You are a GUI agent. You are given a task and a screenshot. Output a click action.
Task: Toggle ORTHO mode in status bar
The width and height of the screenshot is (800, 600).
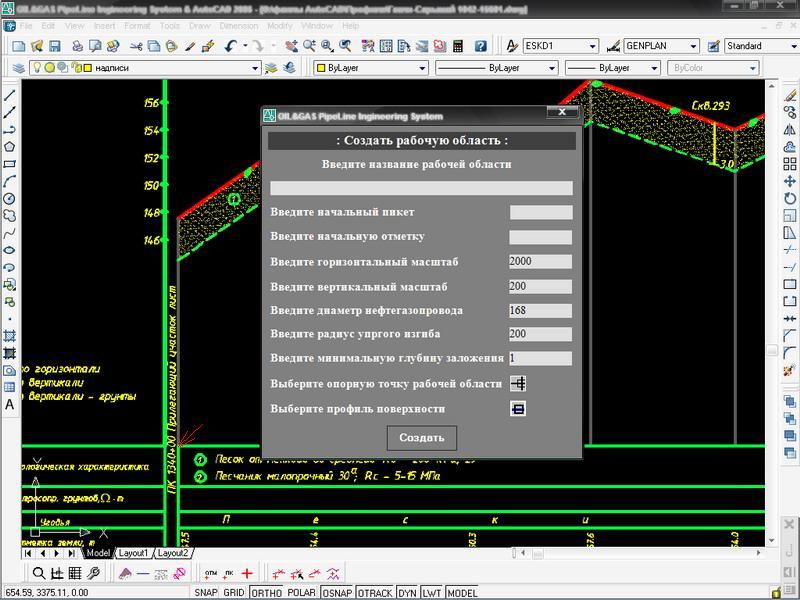point(266,593)
